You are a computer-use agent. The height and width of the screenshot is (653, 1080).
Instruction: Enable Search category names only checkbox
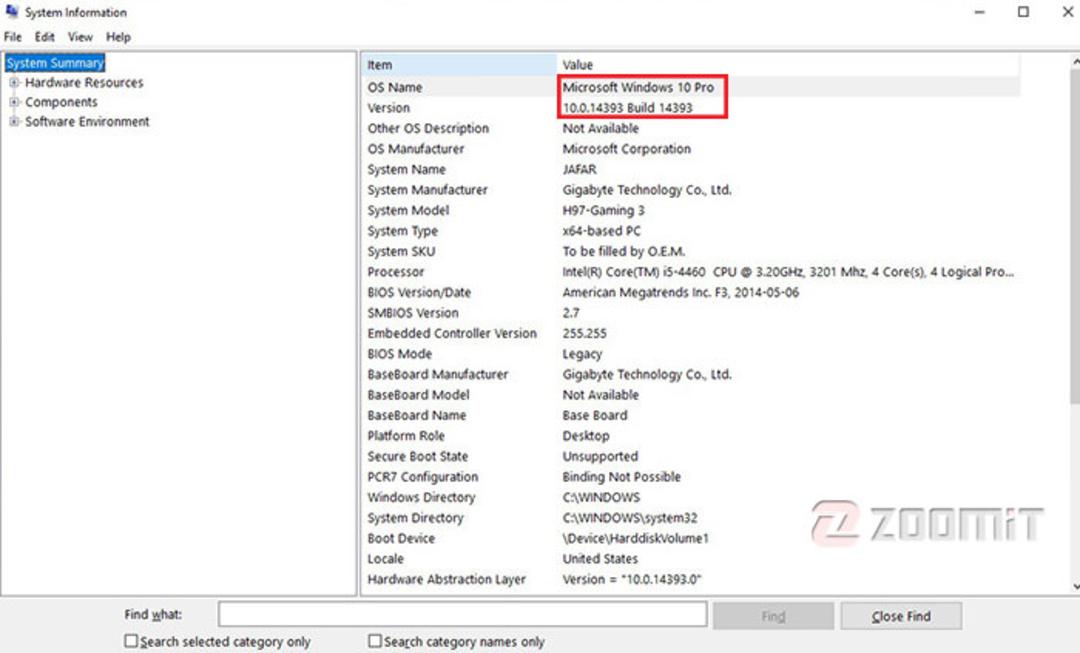(x=375, y=641)
